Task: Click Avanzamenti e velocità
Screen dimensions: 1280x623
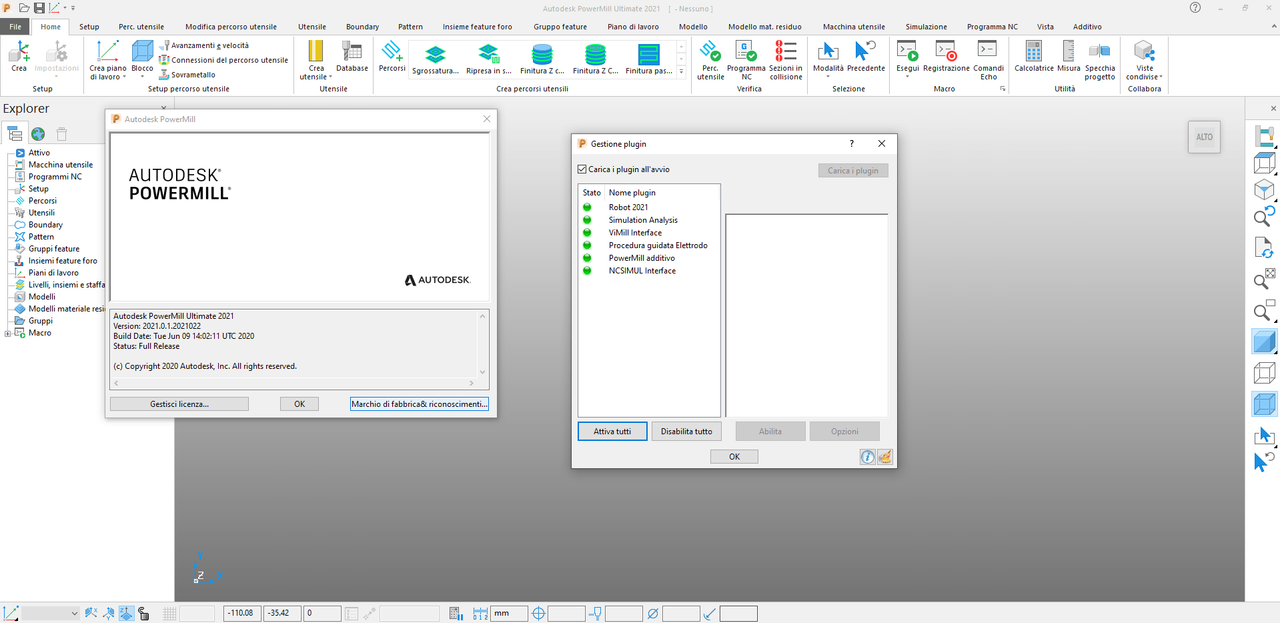Action: pos(203,45)
